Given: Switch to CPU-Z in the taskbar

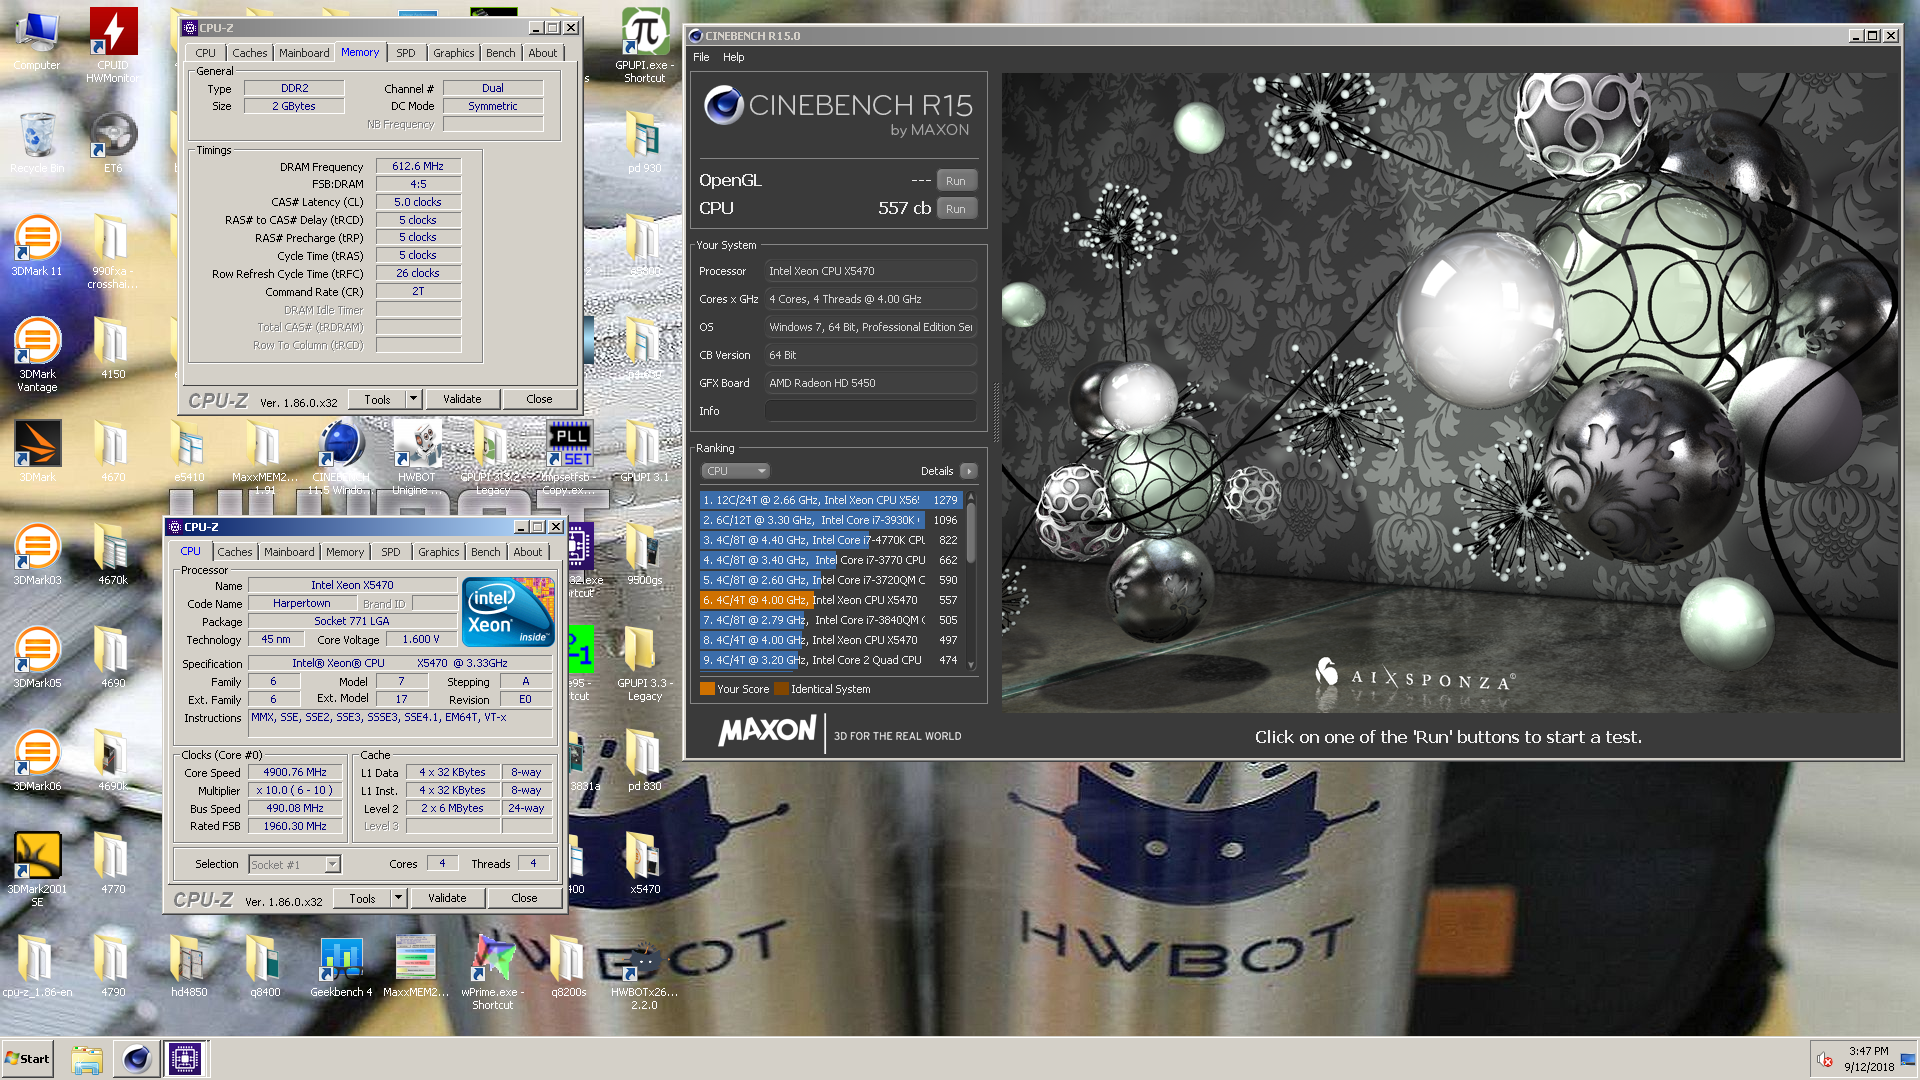Looking at the screenshot, I should click(x=185, y=1059).
